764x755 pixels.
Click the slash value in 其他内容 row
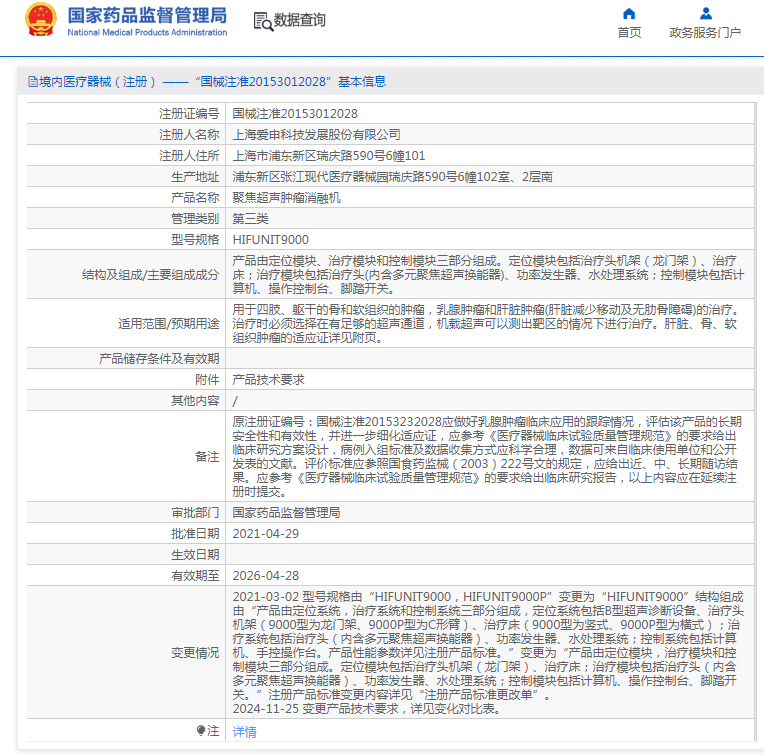235,401
